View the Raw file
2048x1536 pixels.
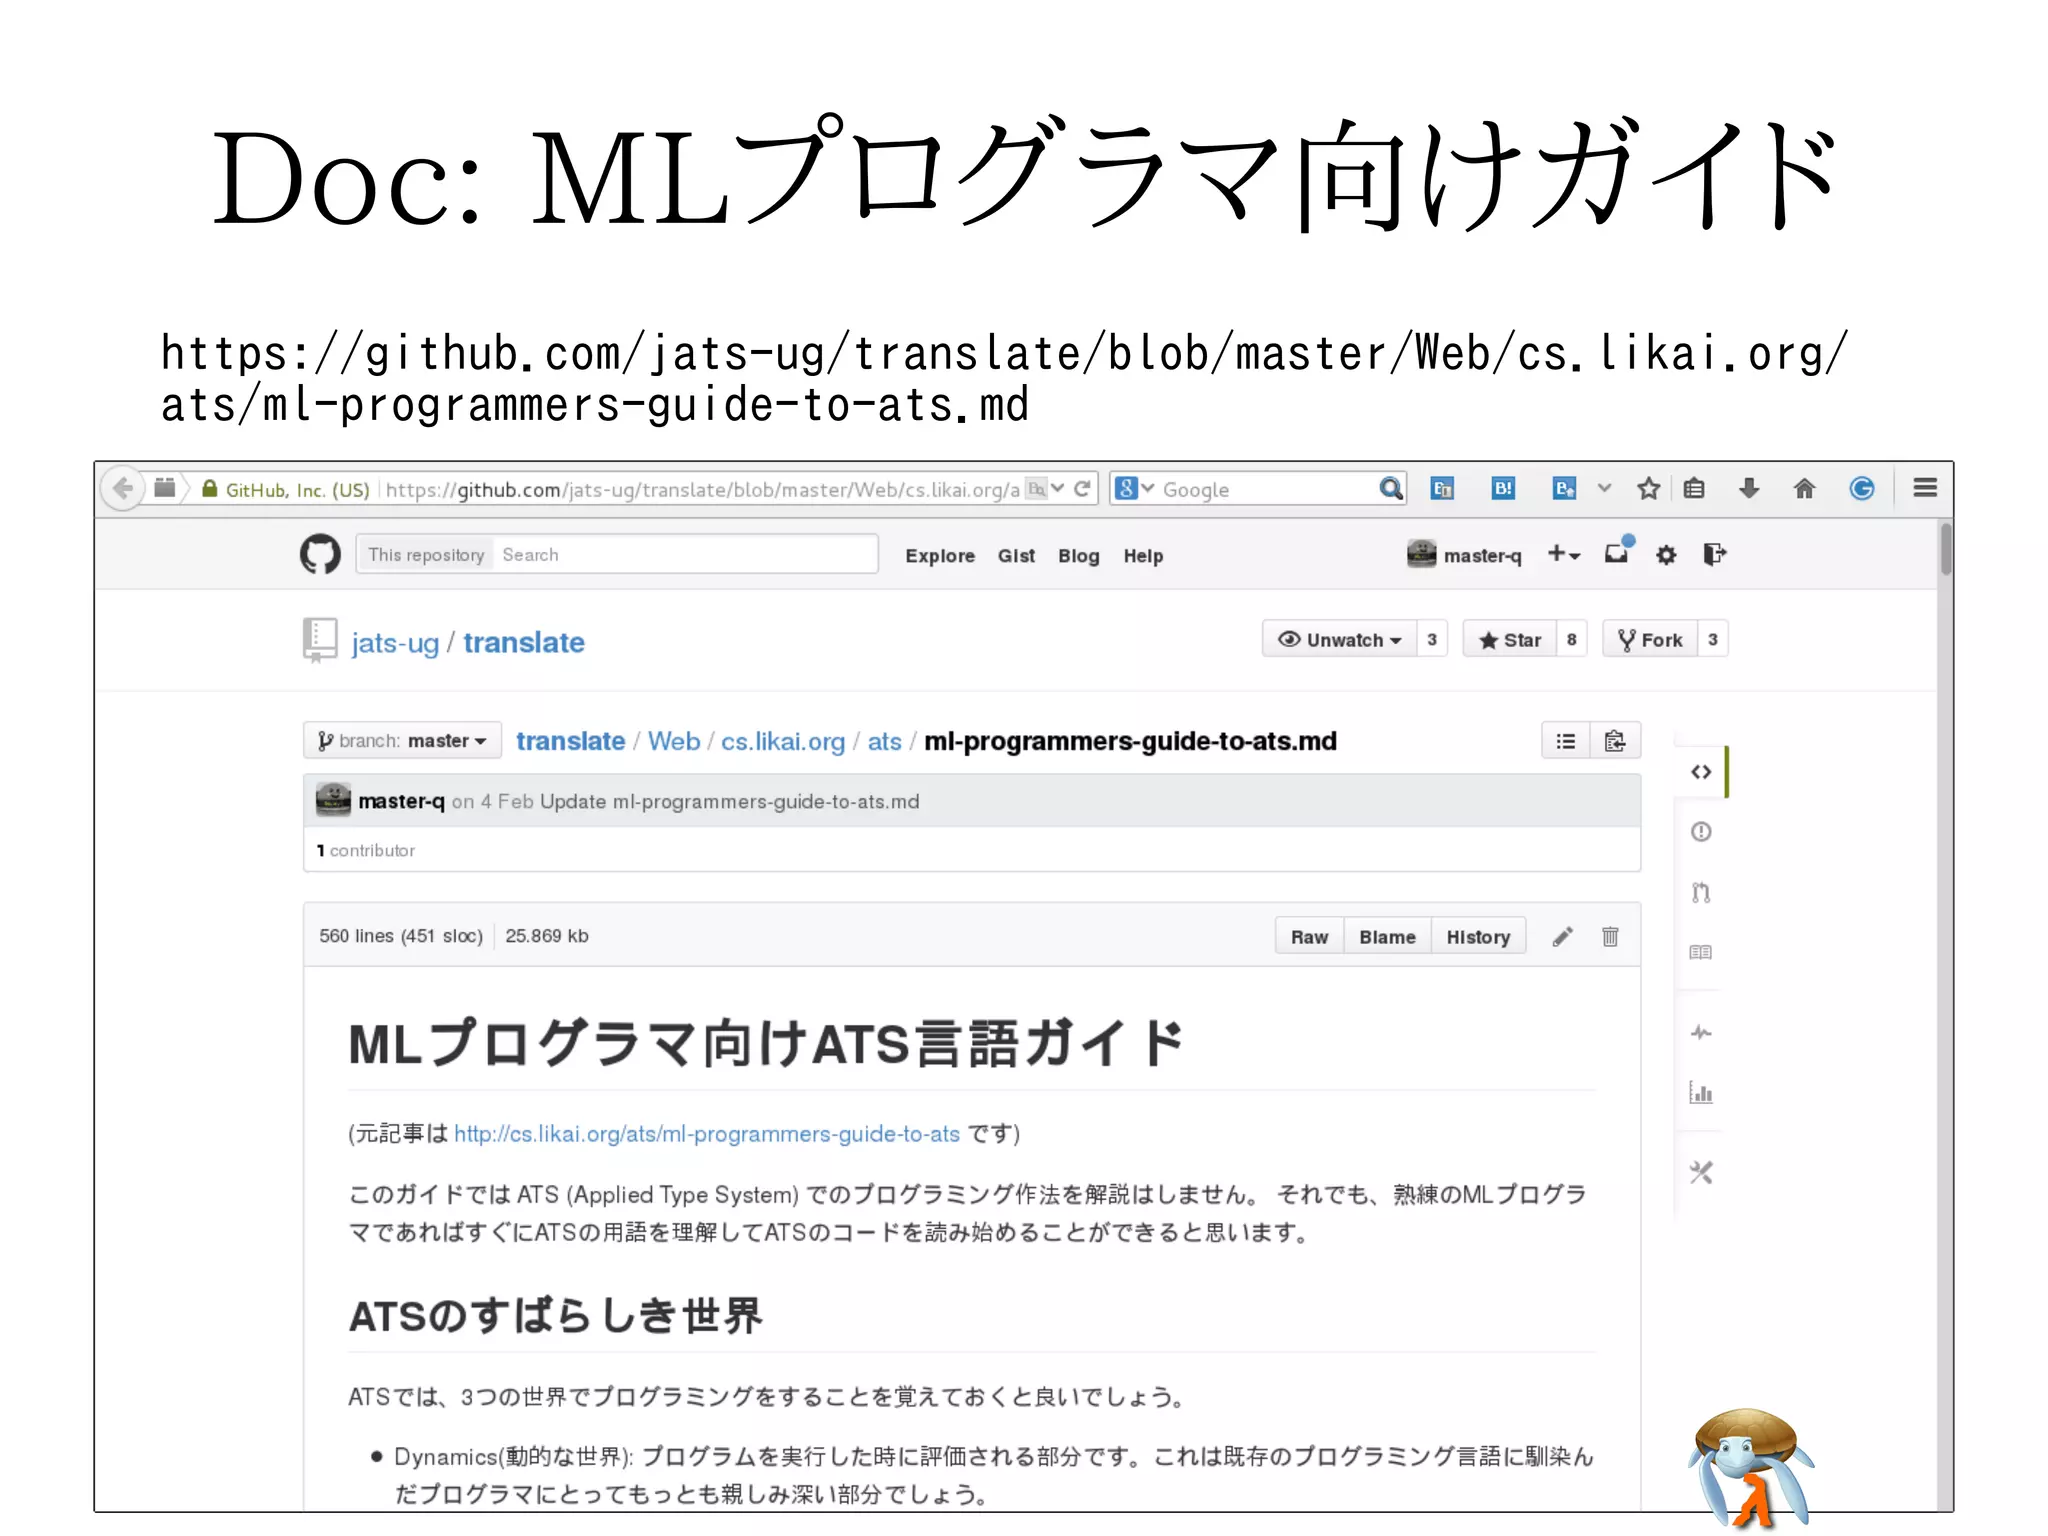[x=1309, y=937]
